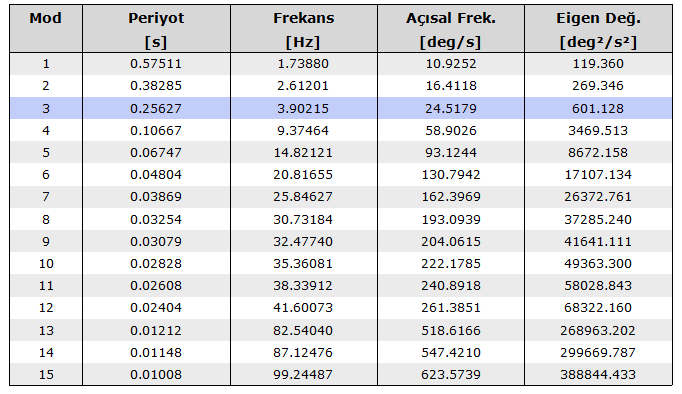Select the row for Mod 1
This screenshot has width=682, height=394.
[x=341, y=64]
